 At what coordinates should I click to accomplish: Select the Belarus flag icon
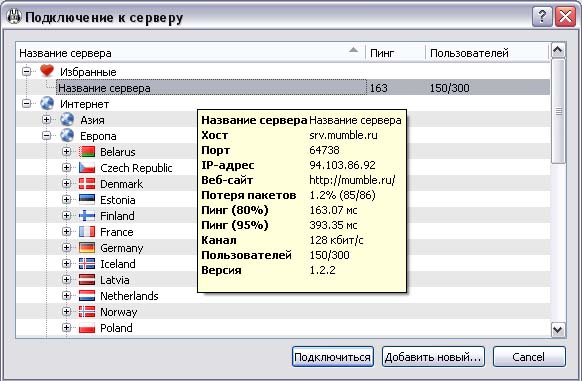pyautogui.click(x=87, y=152)
